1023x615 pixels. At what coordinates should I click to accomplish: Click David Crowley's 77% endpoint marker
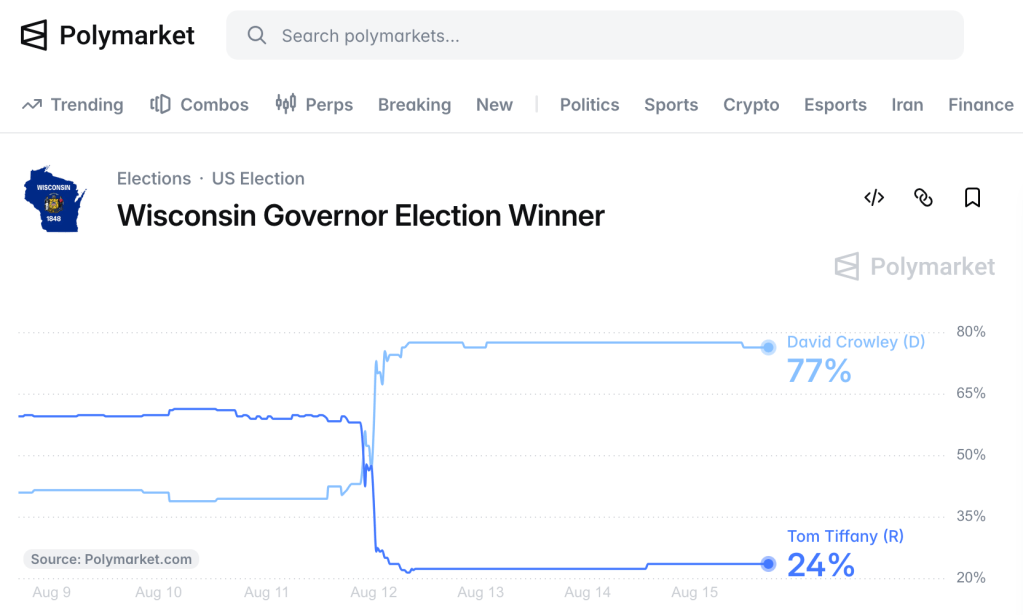coord(769,348)
